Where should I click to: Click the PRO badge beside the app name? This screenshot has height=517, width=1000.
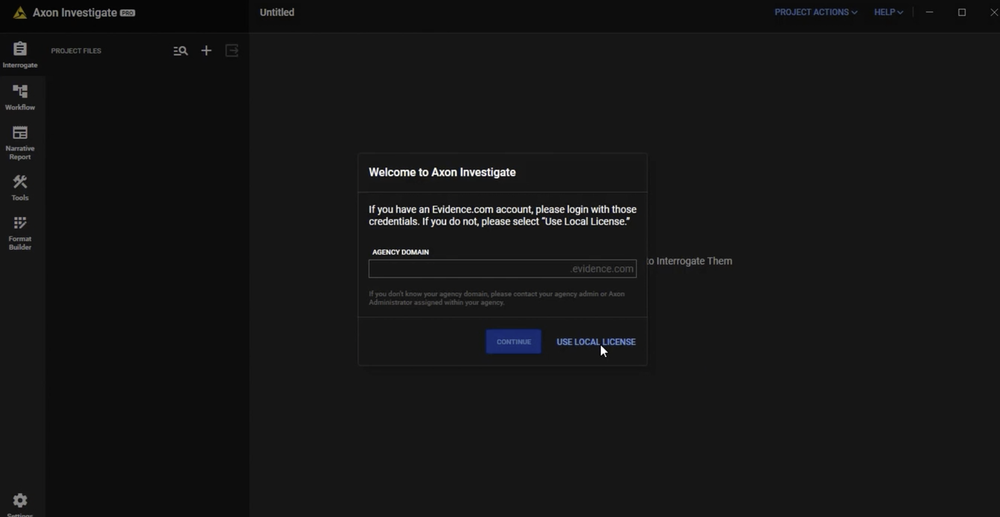pos(128,13)
